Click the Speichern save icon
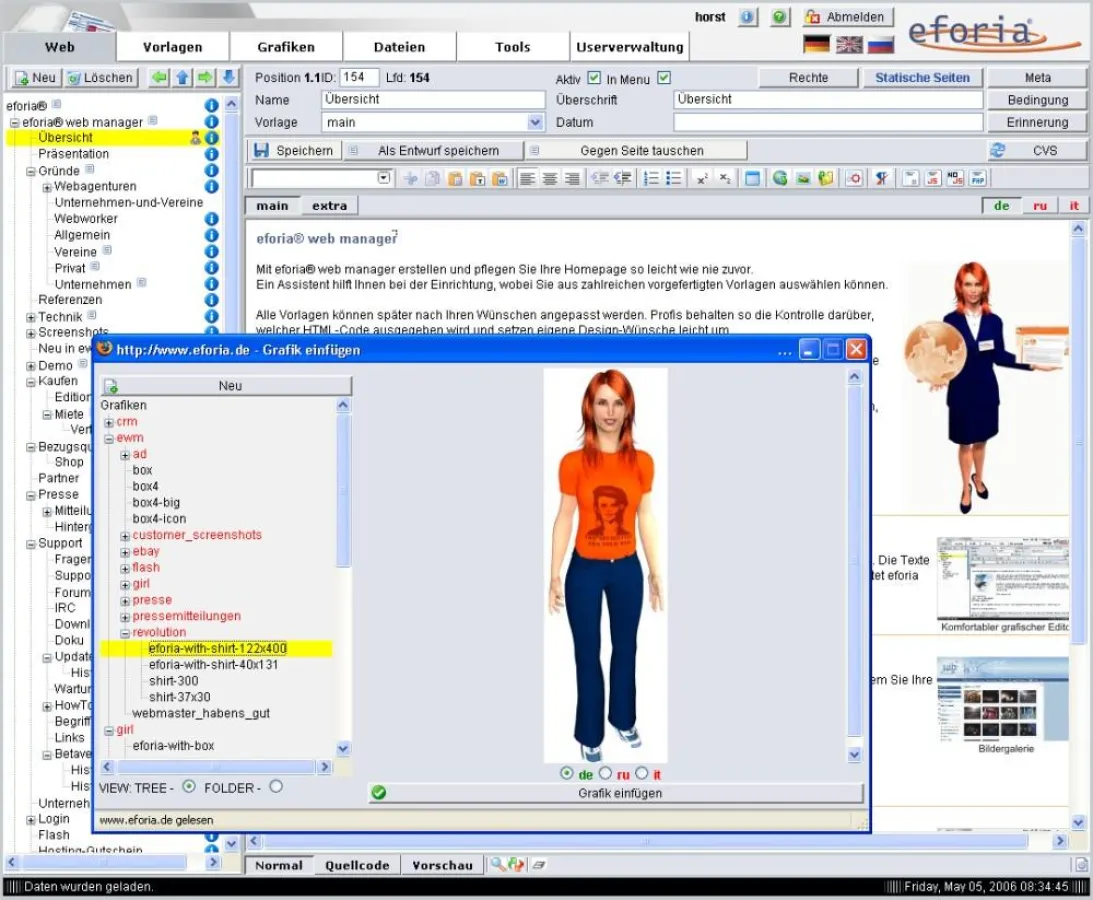This screenshot has width=1093, height=900. [264, 150]
